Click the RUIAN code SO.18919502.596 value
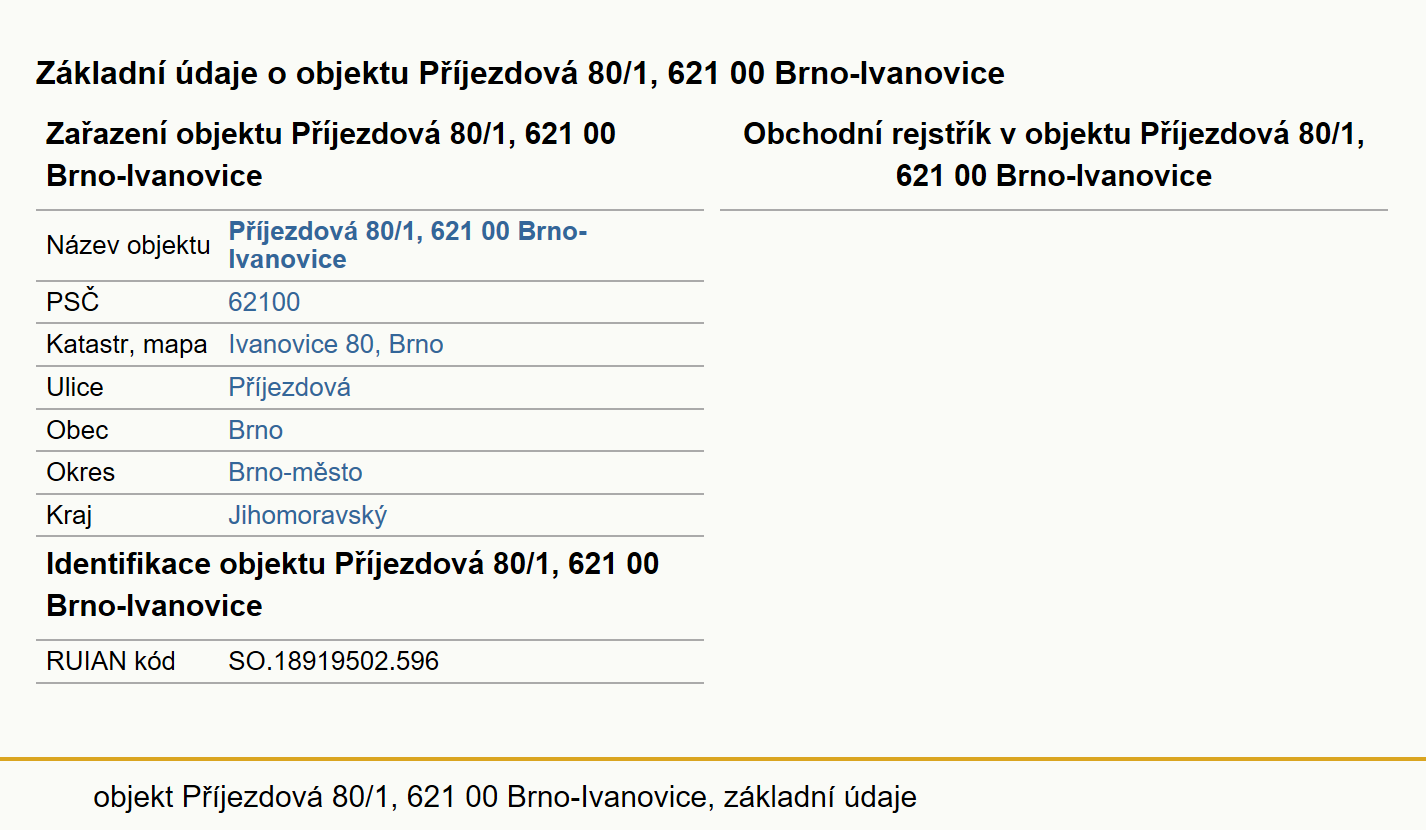The image size is (1426, 830). [334, 661]
